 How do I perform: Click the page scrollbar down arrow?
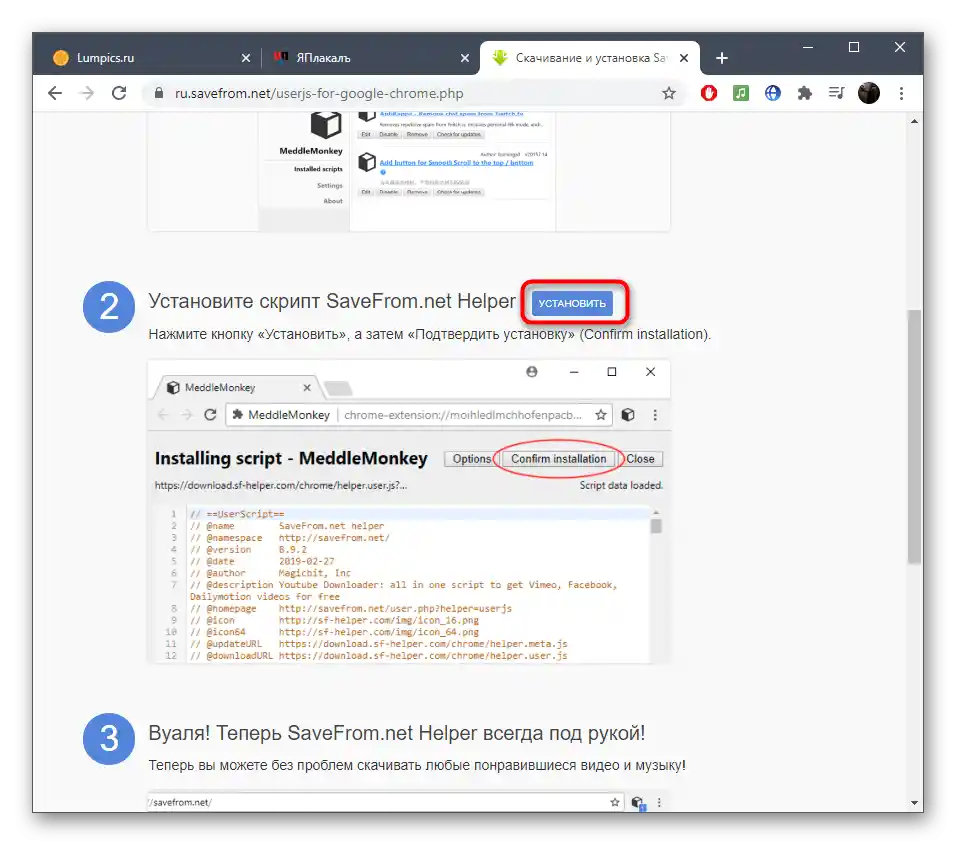(914, 802)
